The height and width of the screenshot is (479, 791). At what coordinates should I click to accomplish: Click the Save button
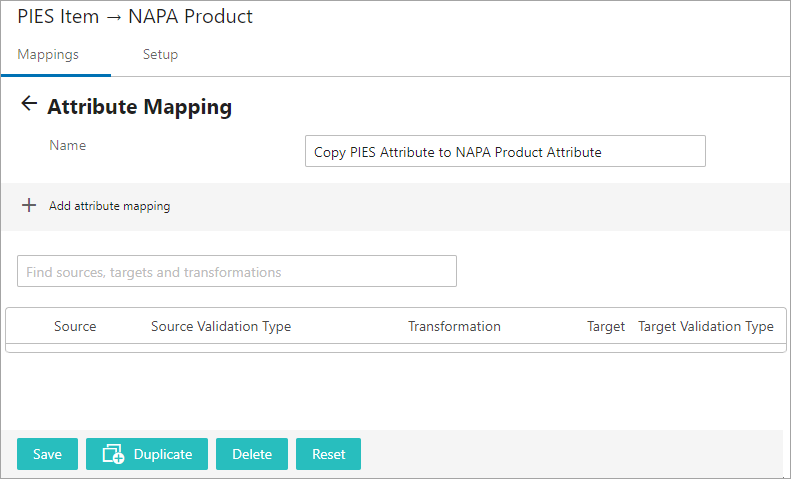click(47, 454)
